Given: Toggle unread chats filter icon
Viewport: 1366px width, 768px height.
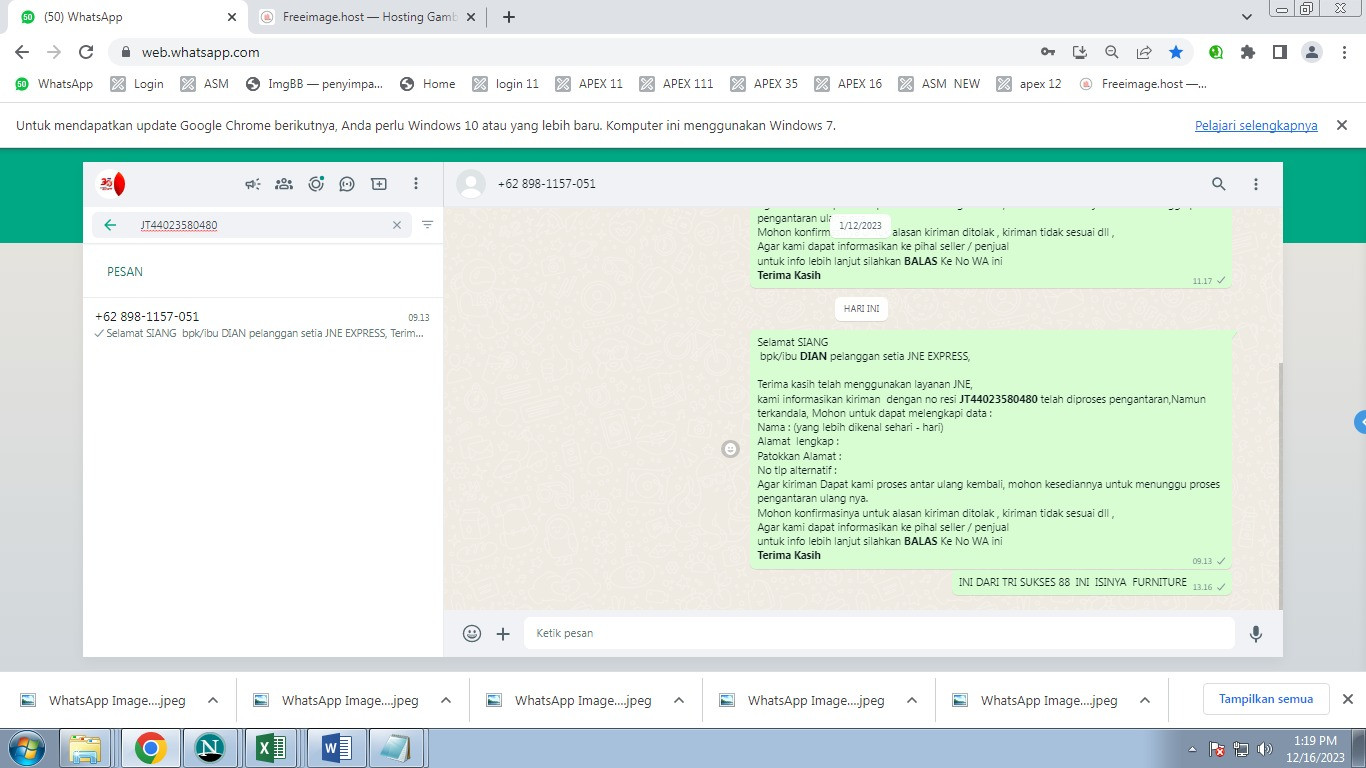Looking at the screenshot, I should coord(427,225).
